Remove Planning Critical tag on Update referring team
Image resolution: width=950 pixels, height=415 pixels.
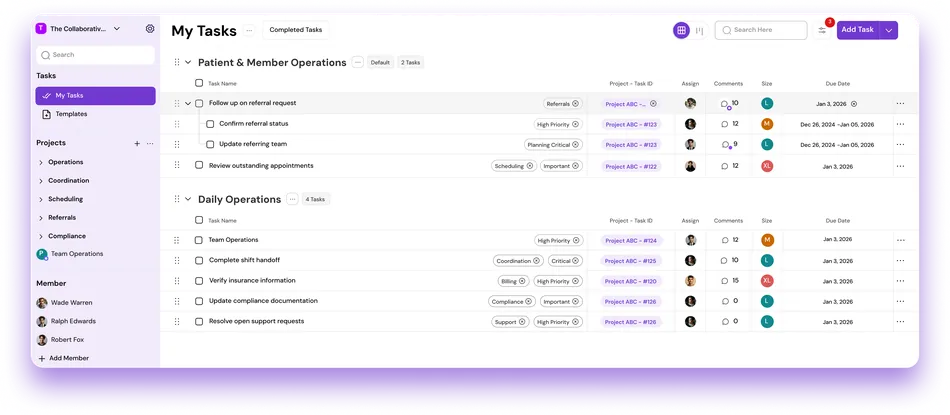[x=575, y=145]
